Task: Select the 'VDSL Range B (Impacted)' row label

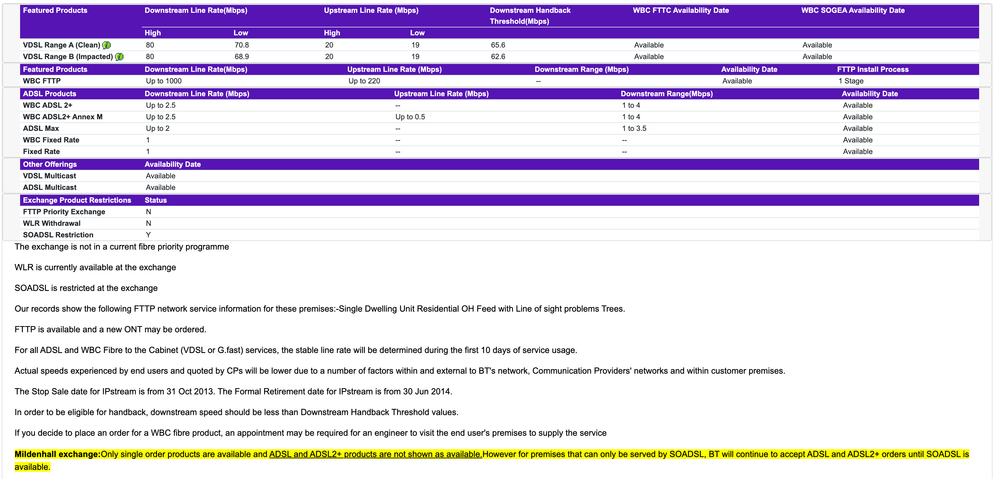Action: pos(68,57)
